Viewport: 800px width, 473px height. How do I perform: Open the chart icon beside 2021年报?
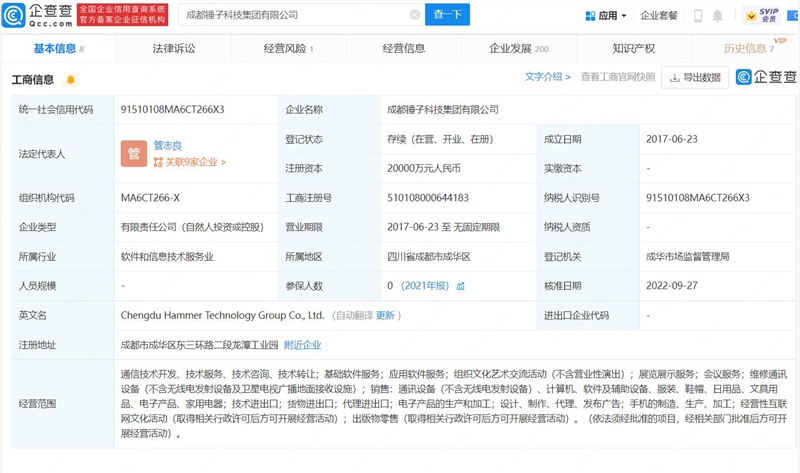click(460, 286)
